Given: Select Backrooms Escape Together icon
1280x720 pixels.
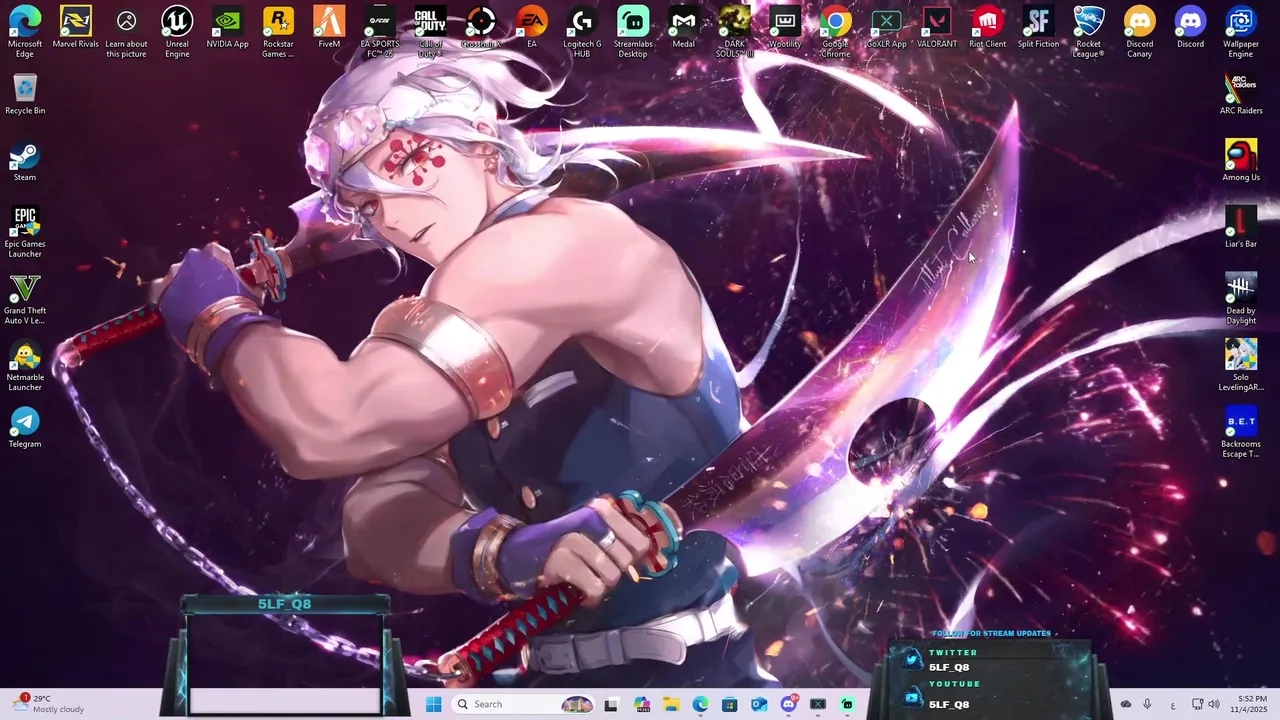Looking at the screenshot, I should click(1241, 432).
